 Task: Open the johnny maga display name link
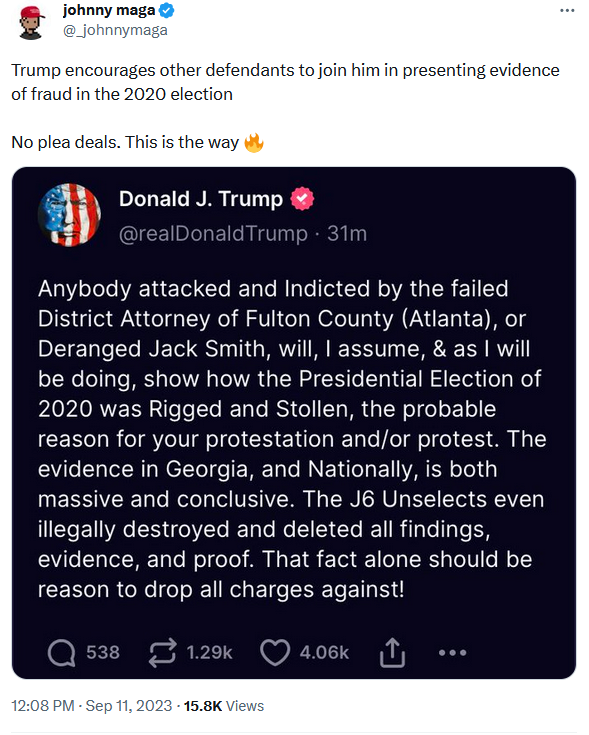[109, 10]
